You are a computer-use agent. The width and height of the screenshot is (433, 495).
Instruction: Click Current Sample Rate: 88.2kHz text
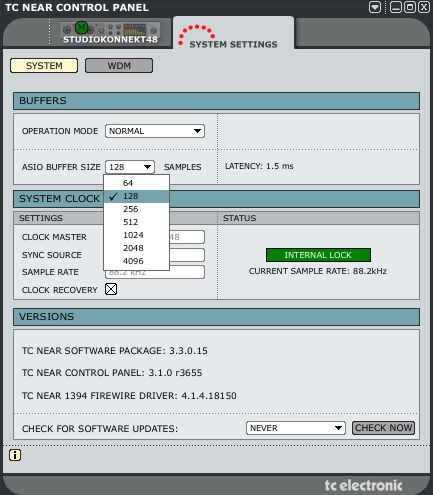click(318, 271)
